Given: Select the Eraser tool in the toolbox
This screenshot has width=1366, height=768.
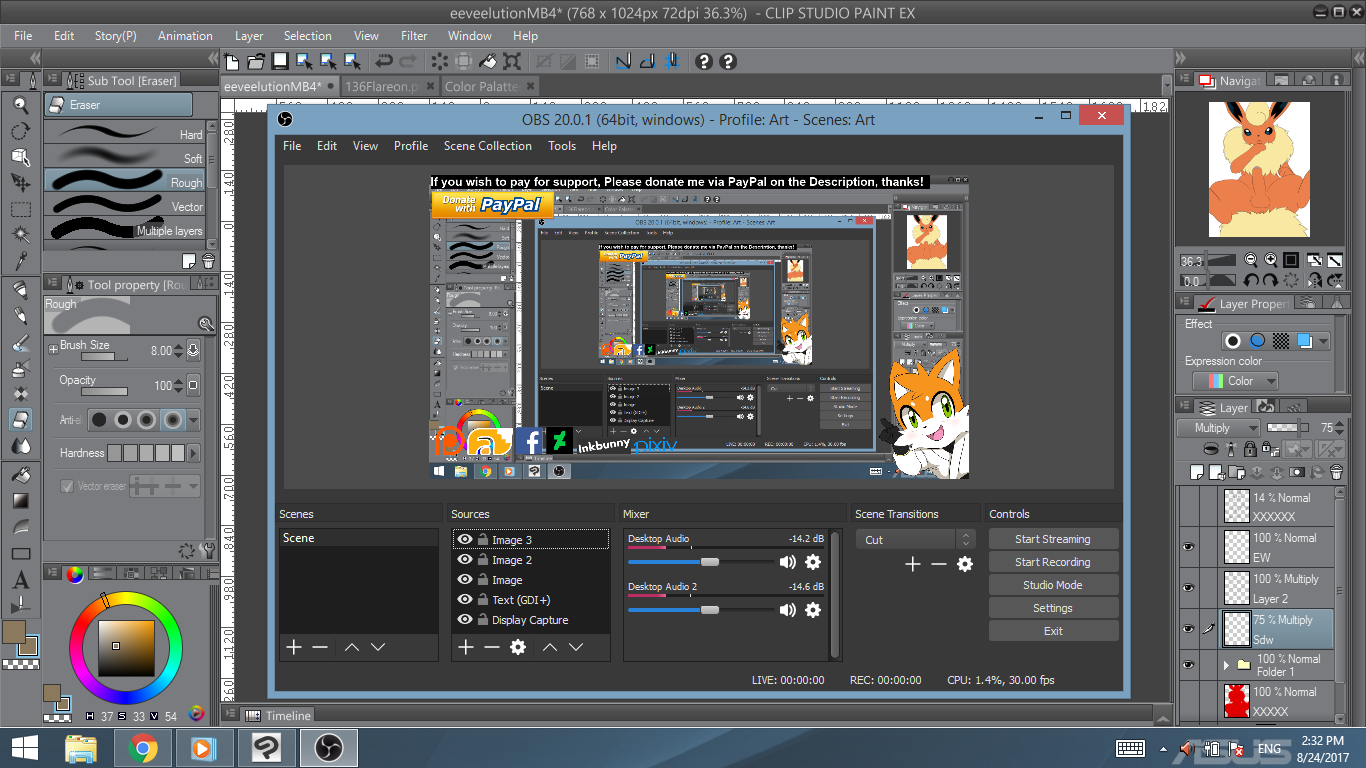Looking at the screenshot, I should [20, 419].
